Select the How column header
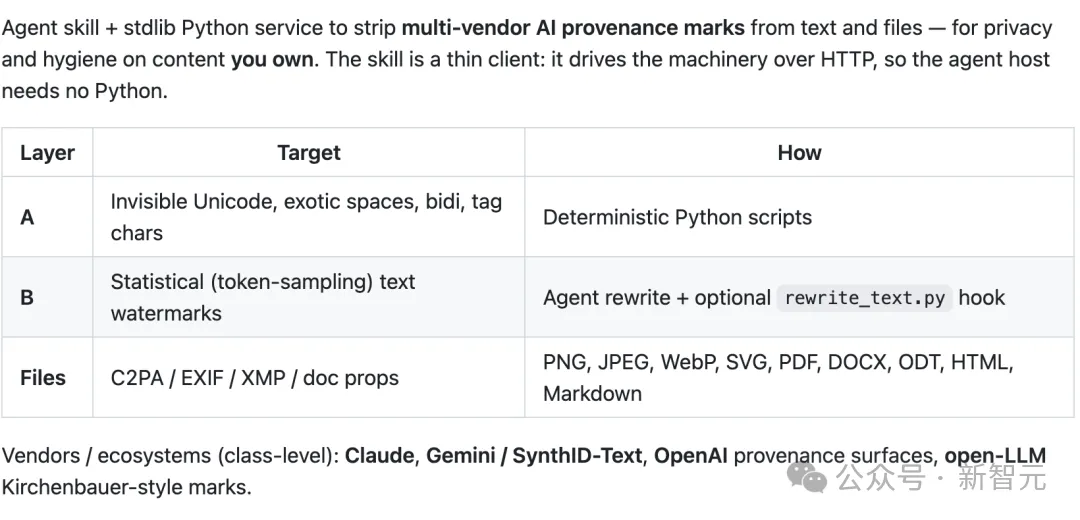Image resolution: width=1080 pixels, height=520 pixels. [x=800, y=152]
